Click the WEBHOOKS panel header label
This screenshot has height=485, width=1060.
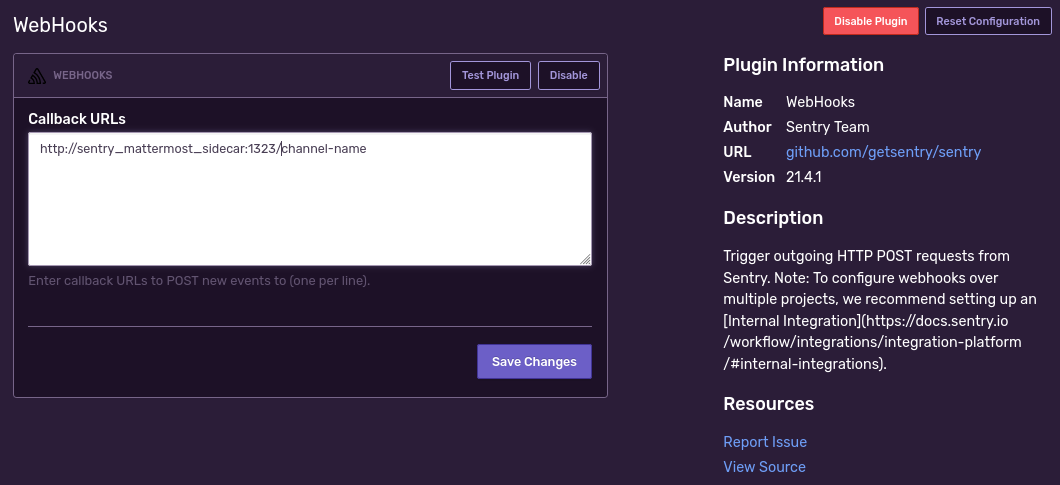(82, 75)
